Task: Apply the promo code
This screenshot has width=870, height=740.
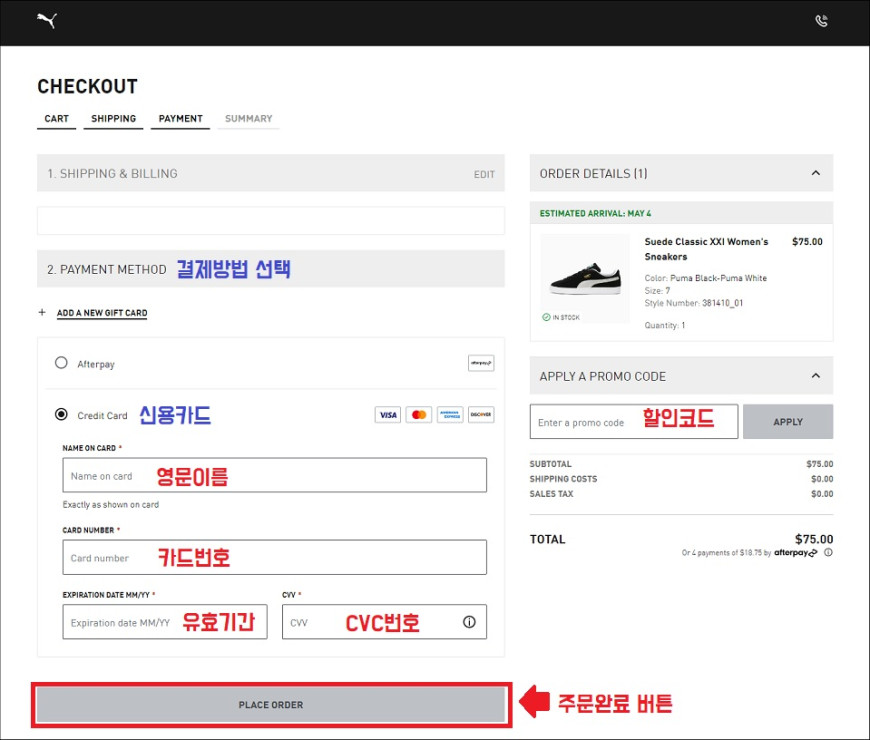Action: tap(788, 422)
